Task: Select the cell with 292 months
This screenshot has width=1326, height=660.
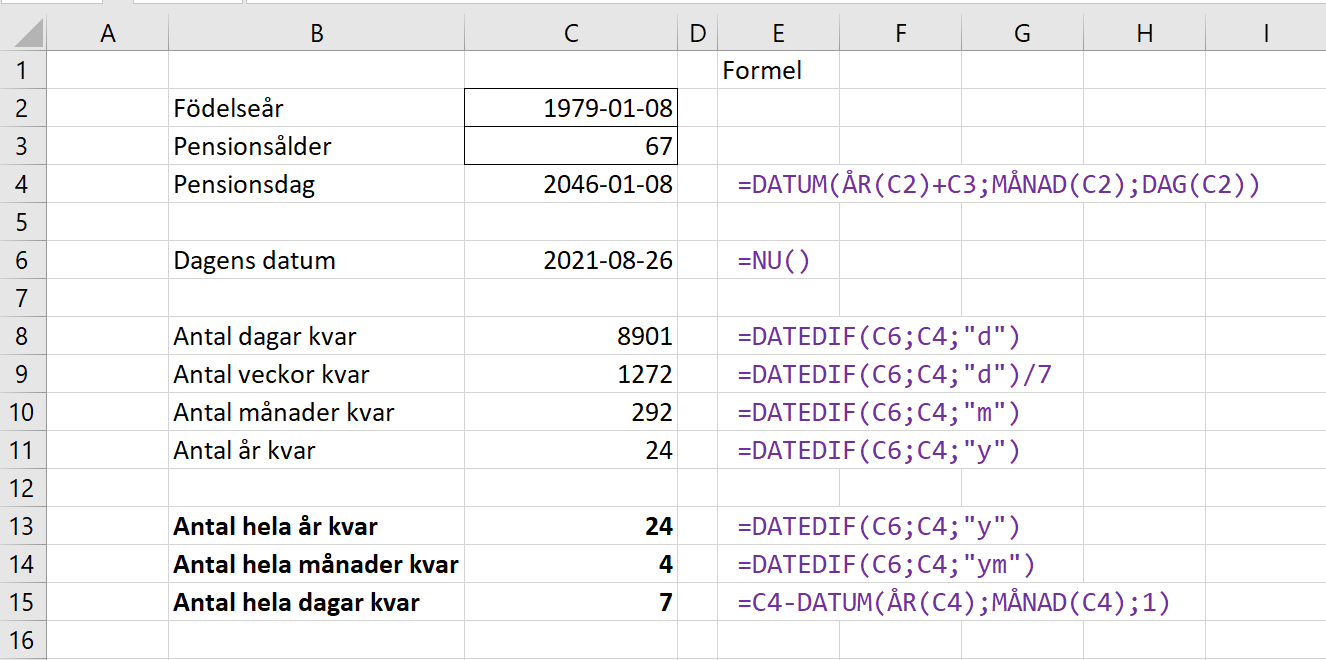Action: 571,413
